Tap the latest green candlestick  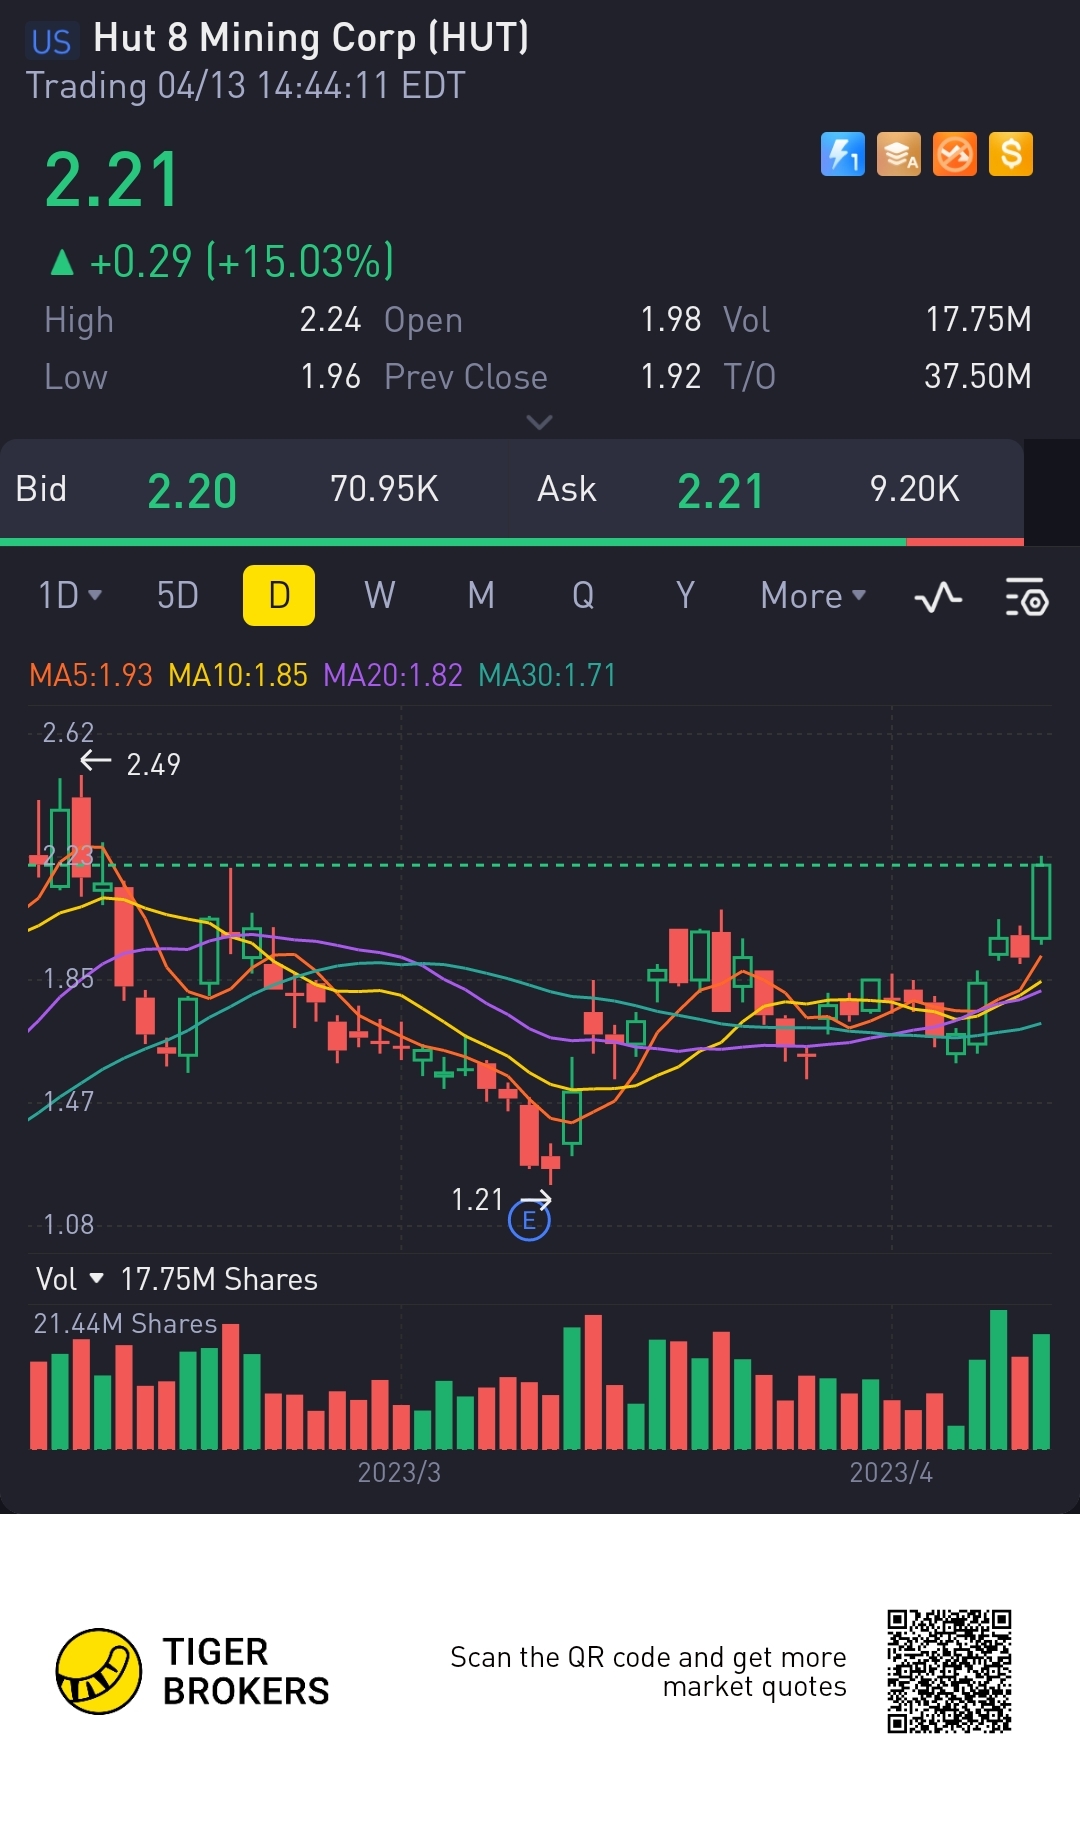(x=1042, y=901)
